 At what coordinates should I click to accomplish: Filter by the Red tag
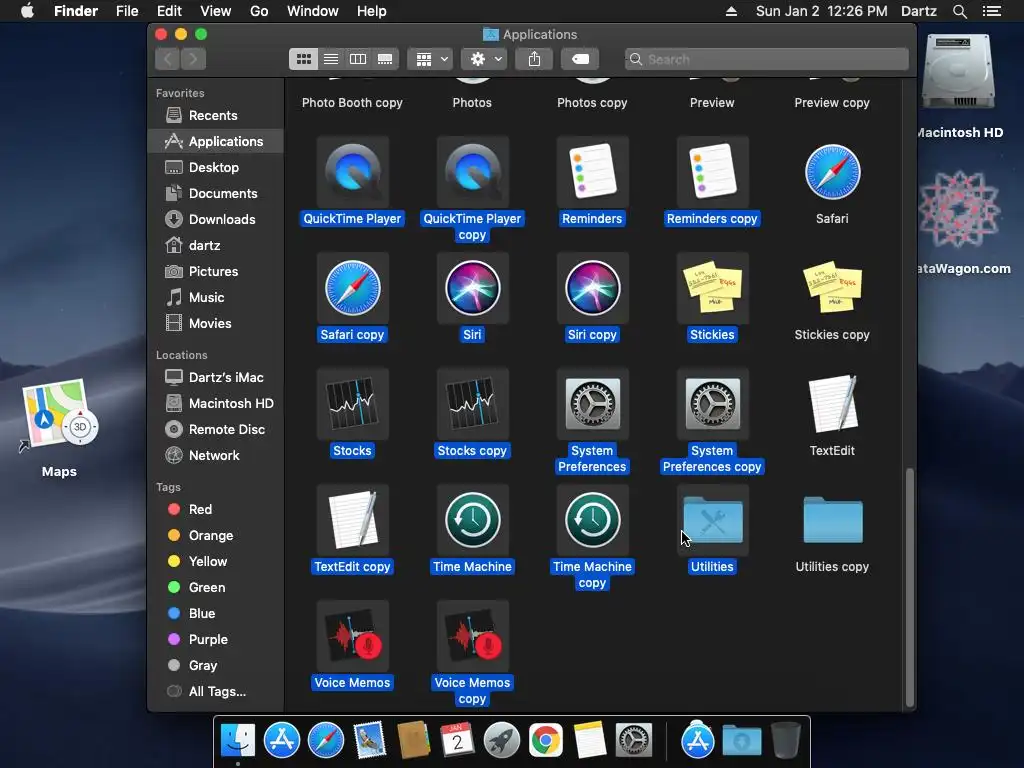[x=216, y=509]
